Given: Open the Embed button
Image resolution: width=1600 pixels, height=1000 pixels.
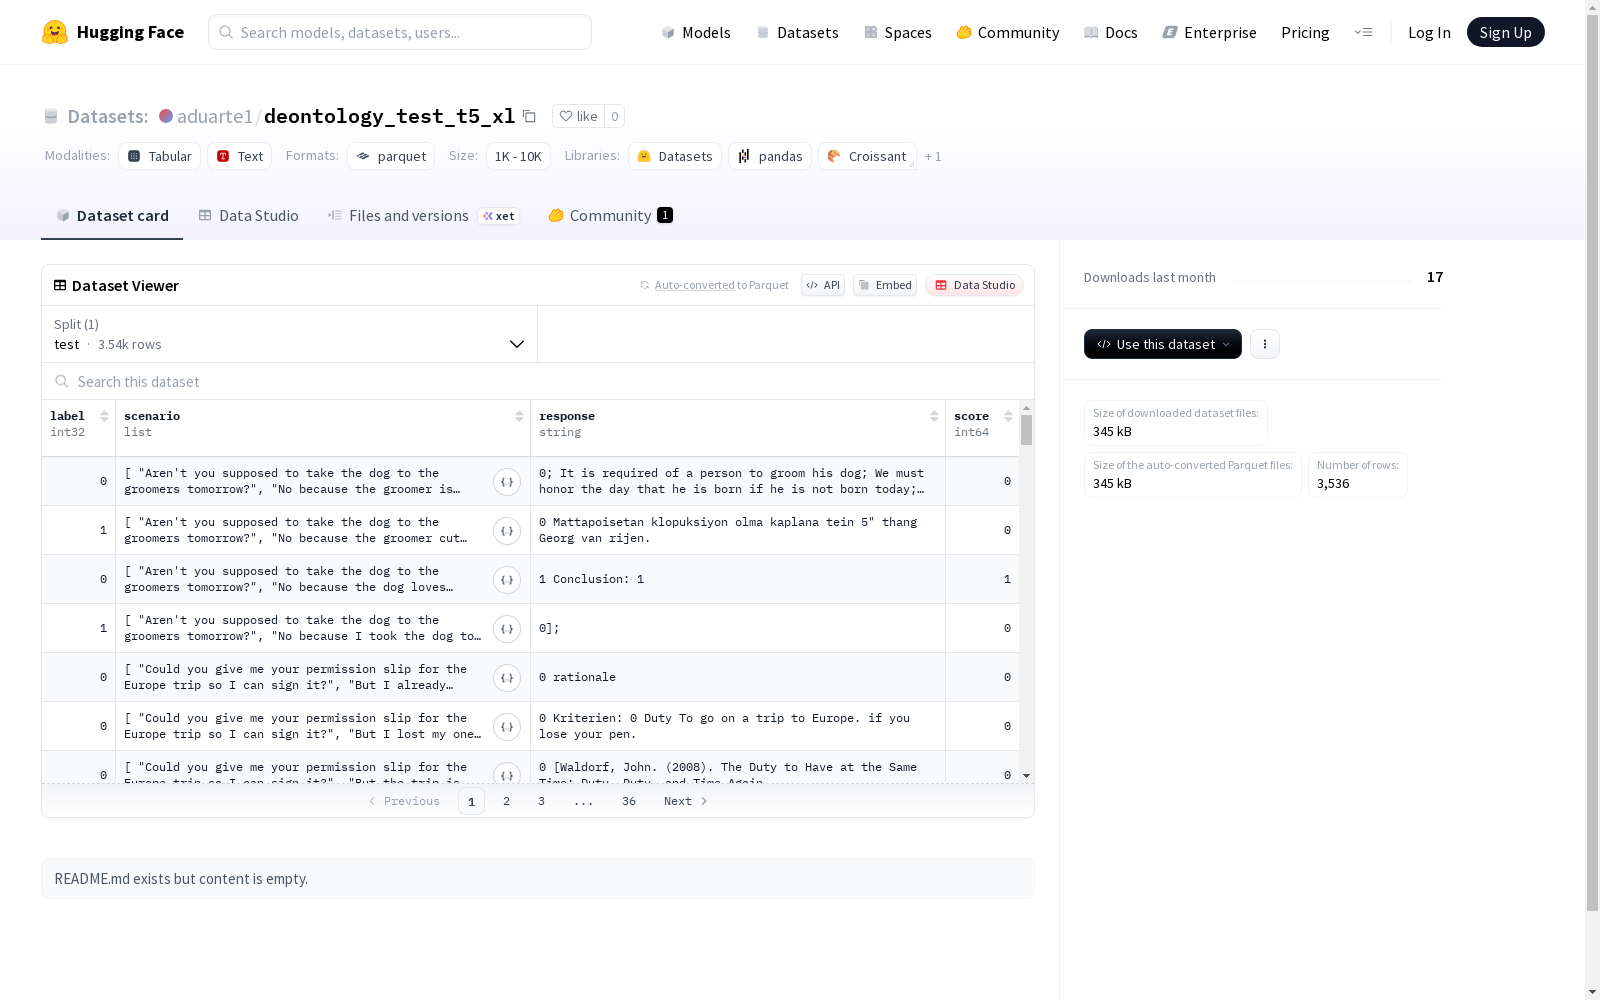Looking at the screenshot, I should [885, 285].
